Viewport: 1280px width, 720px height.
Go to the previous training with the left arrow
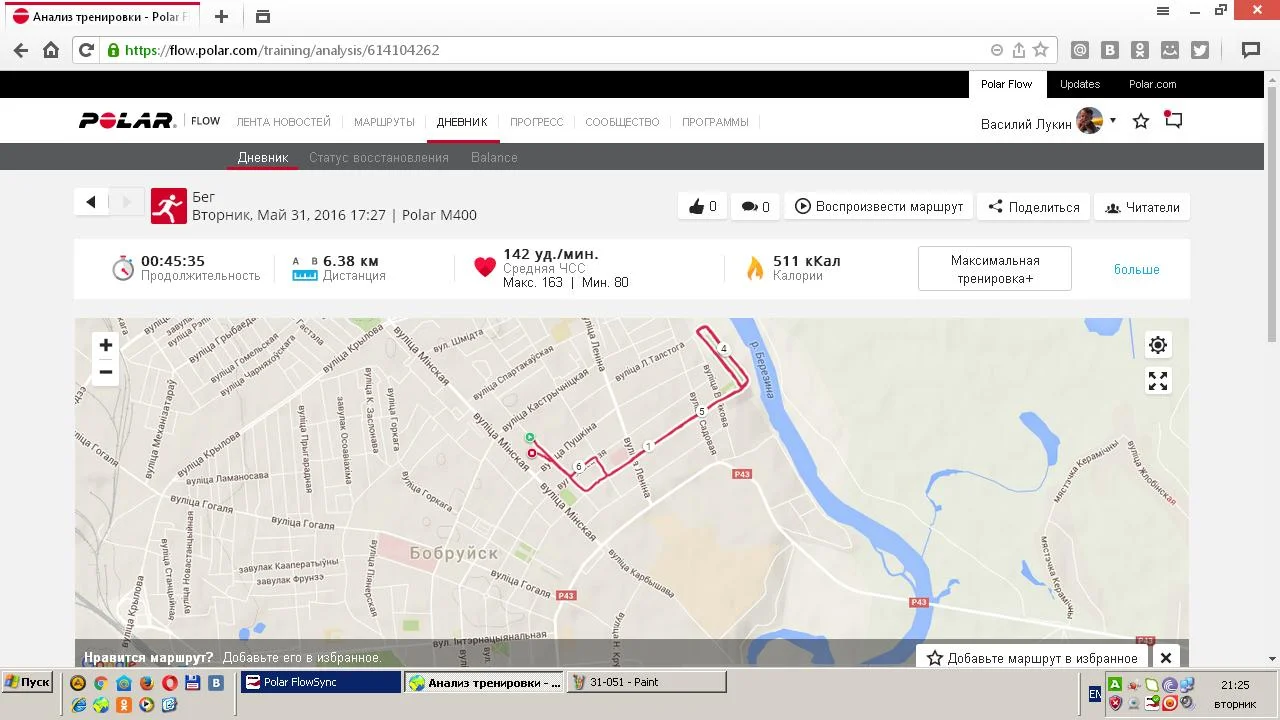pos(91,202)
